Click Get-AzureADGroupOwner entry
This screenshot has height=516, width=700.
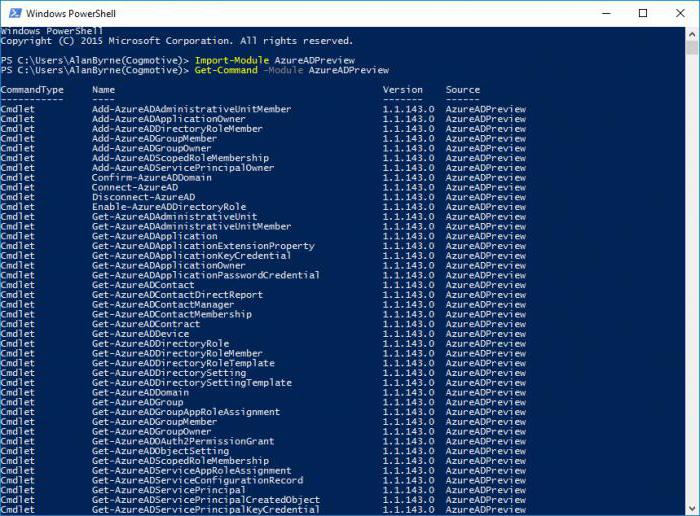[x=151, y=432]
